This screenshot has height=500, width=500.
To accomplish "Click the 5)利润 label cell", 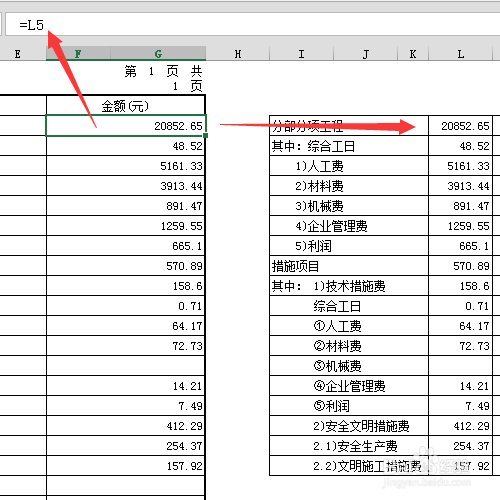I will coord(349,246).
